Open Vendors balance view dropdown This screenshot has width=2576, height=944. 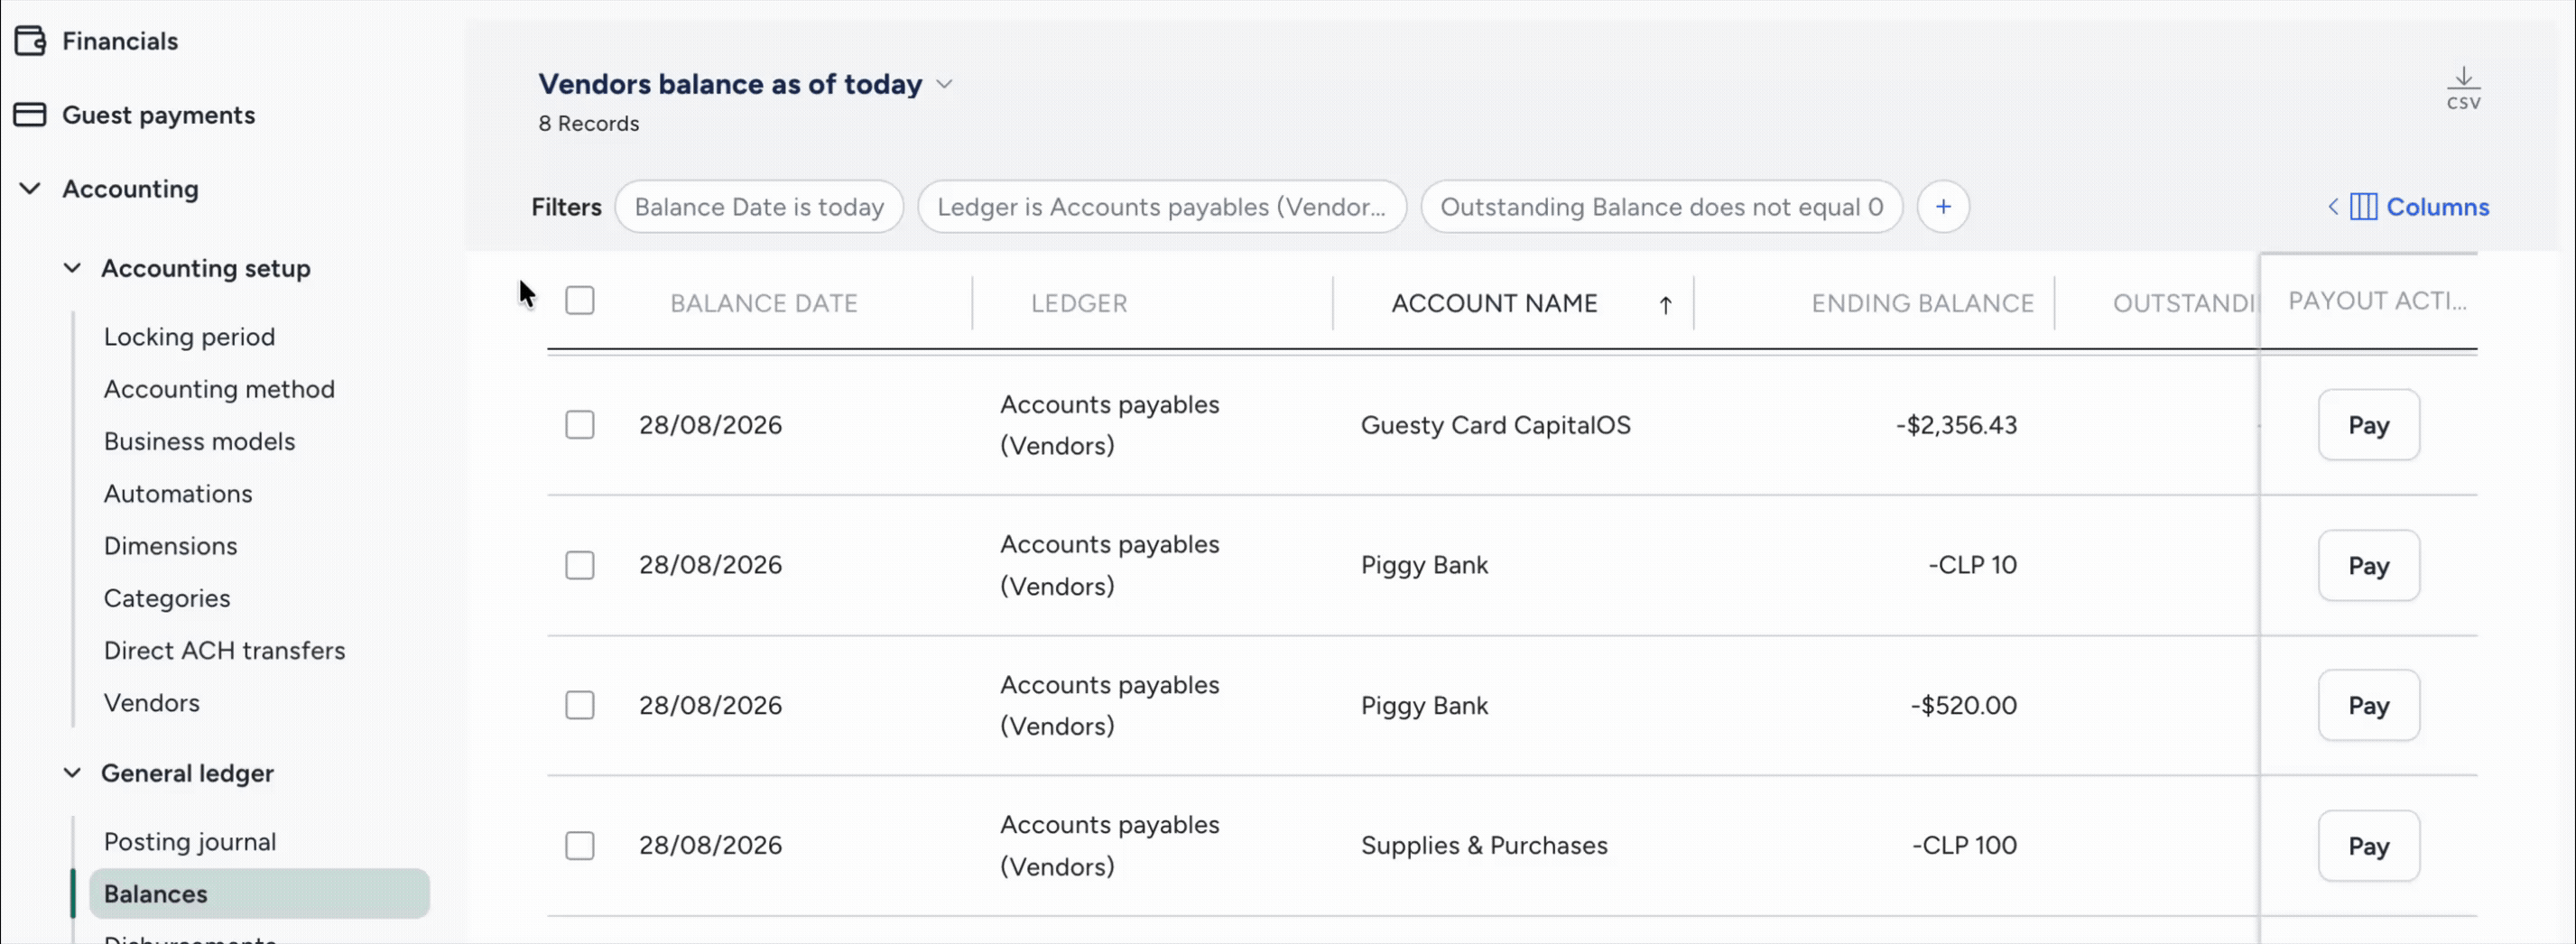944,85
